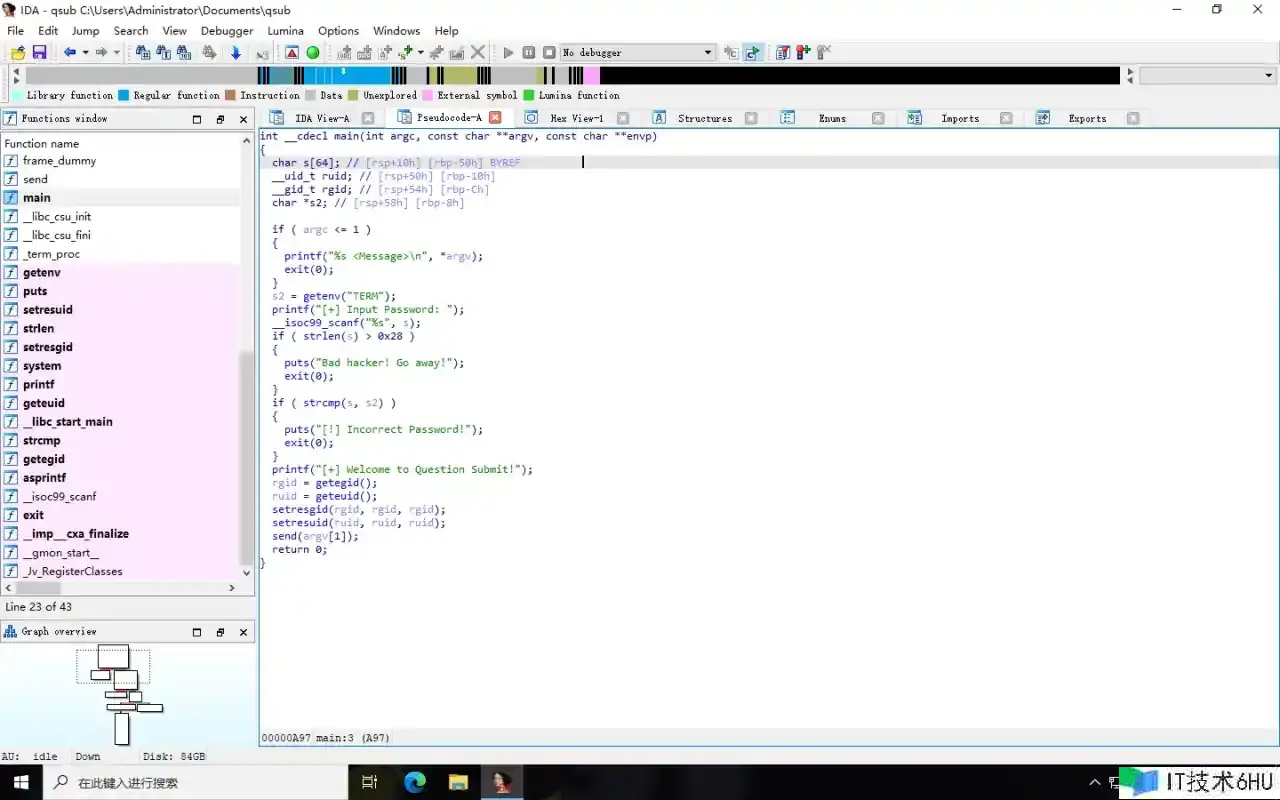Open the Debugger menu
The height and width of the screenshot is (800, 1280).
tap(226, 31)
